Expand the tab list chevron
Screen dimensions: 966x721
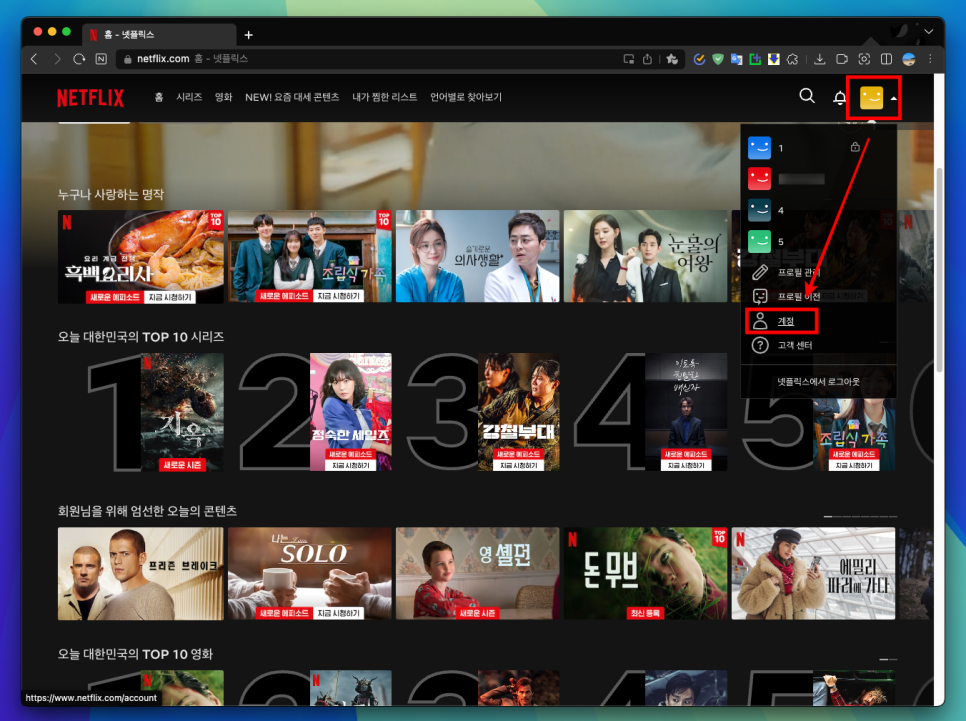click(x=928, y=31)
